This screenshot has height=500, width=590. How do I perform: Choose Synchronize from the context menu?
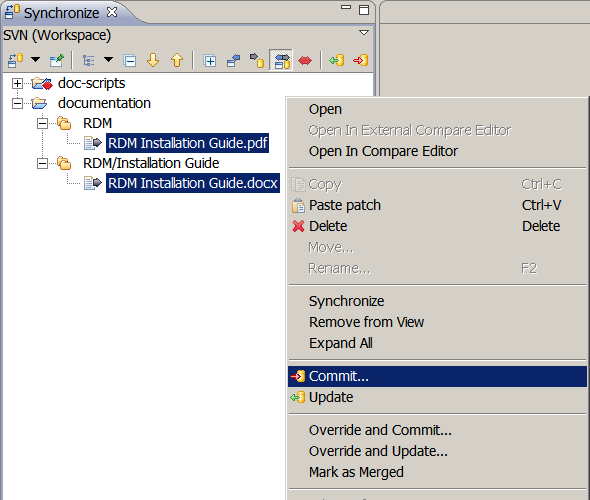pyautogui.click(x=437, y=301)
